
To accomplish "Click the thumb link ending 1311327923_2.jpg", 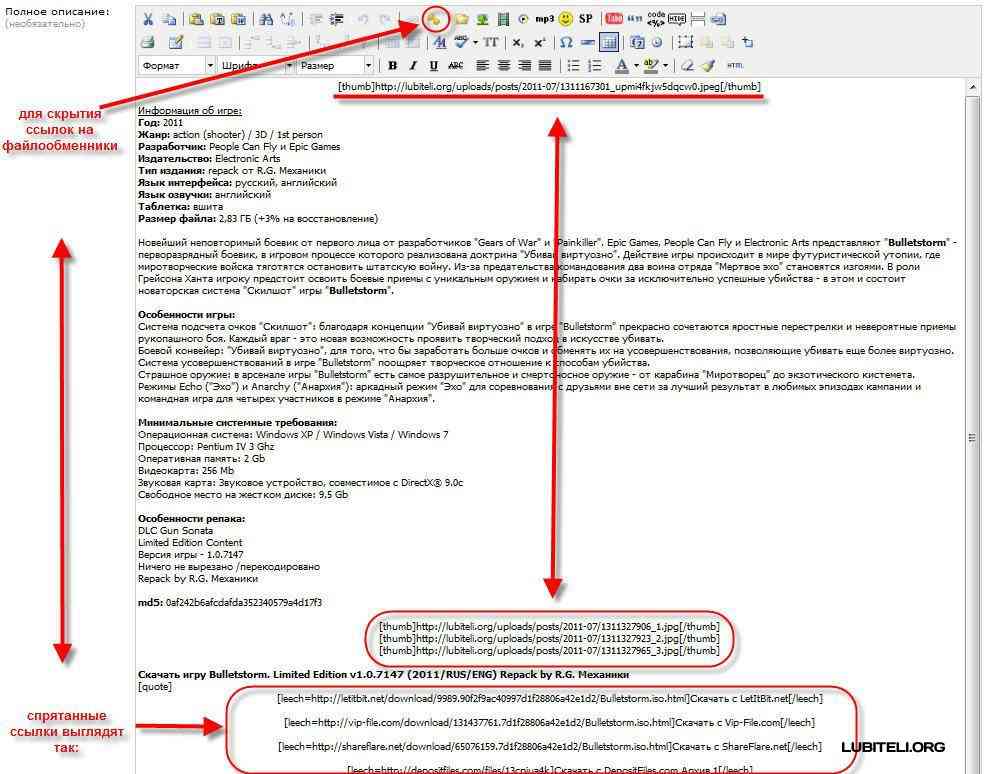I will tap(549, 638).
